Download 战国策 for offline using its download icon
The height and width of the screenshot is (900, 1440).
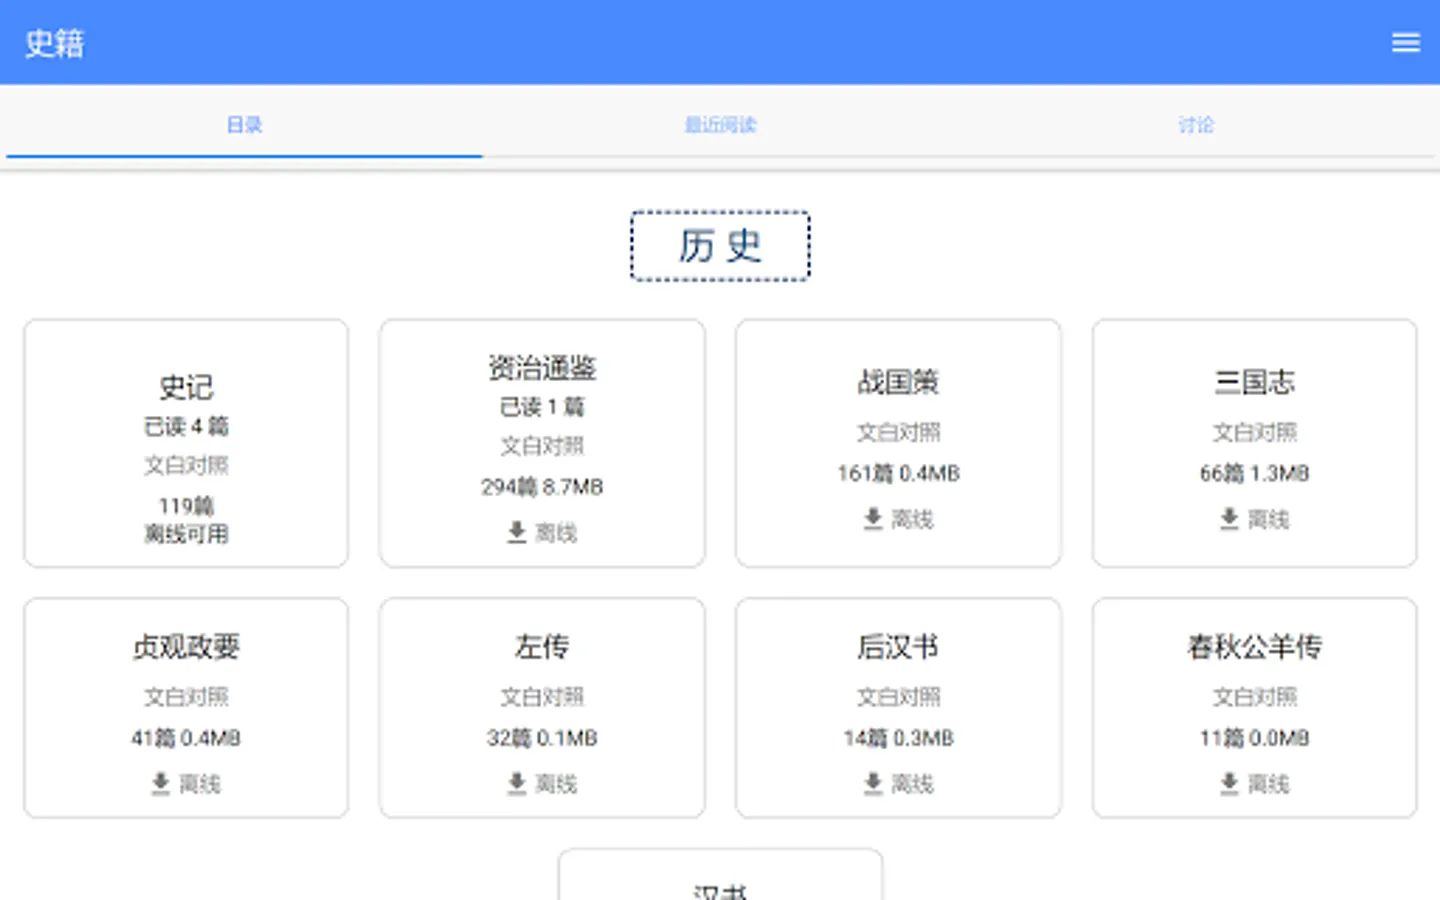coord(873,518)
